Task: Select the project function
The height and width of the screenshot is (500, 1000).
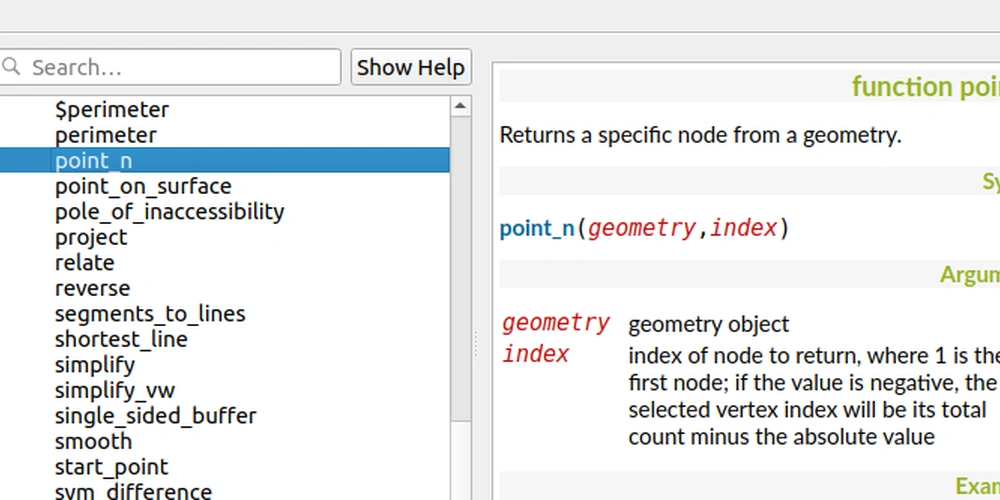Action: (91, 238)
